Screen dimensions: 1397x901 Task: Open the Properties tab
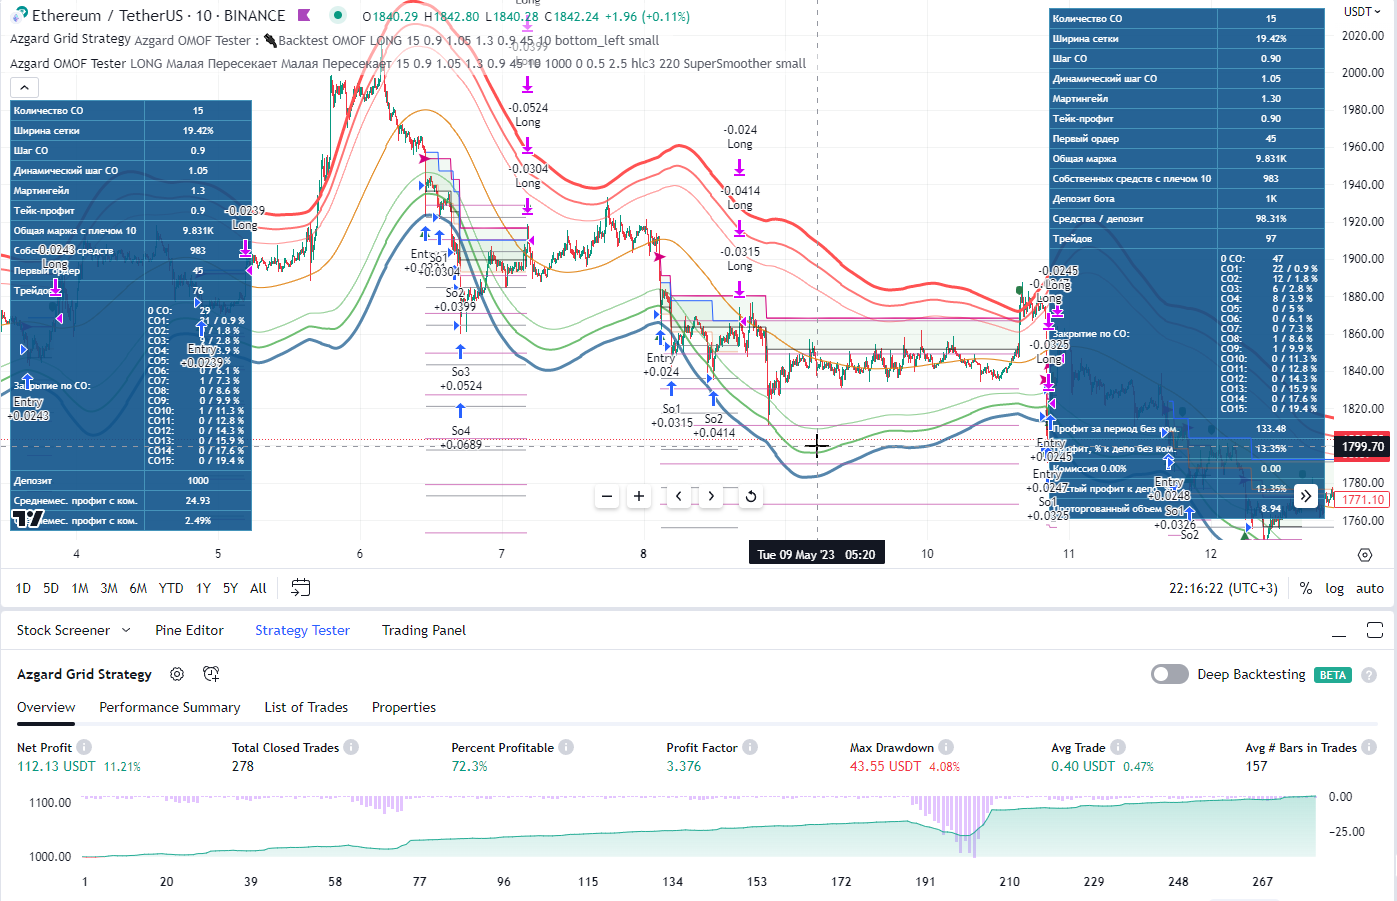(404, 707)
